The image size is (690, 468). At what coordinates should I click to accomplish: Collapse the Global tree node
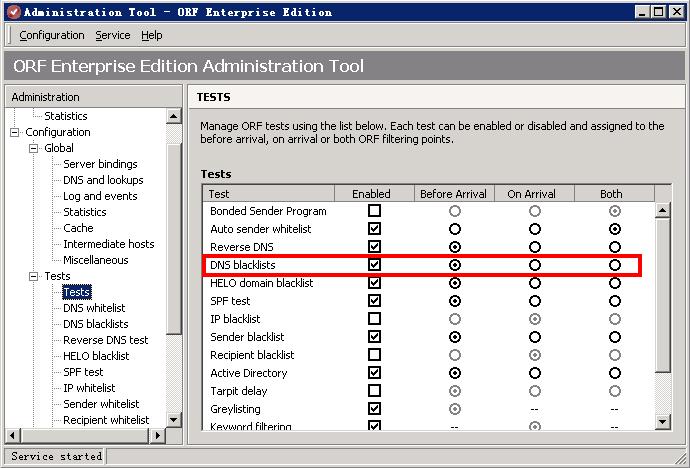coord(33,148)
